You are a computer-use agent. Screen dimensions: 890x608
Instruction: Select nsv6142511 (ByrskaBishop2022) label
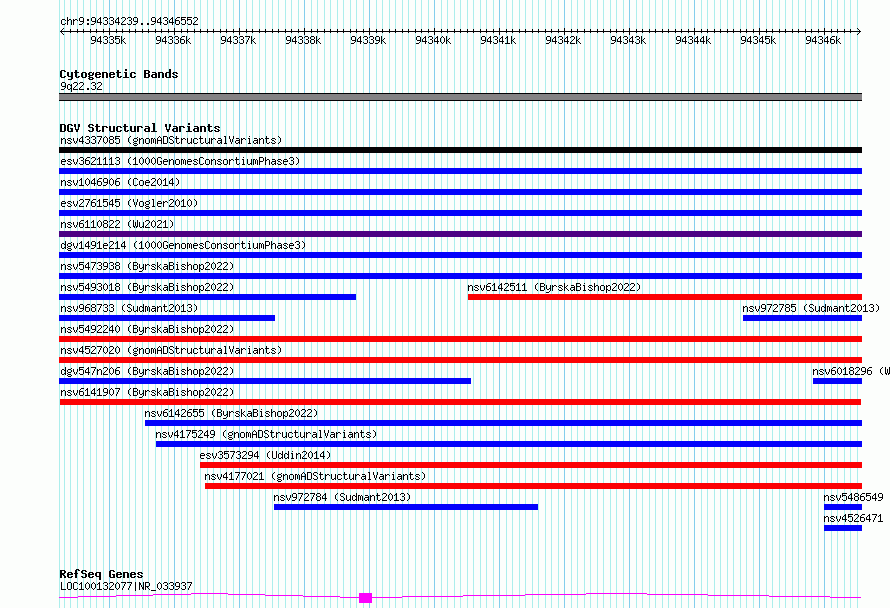click(554, 287)
